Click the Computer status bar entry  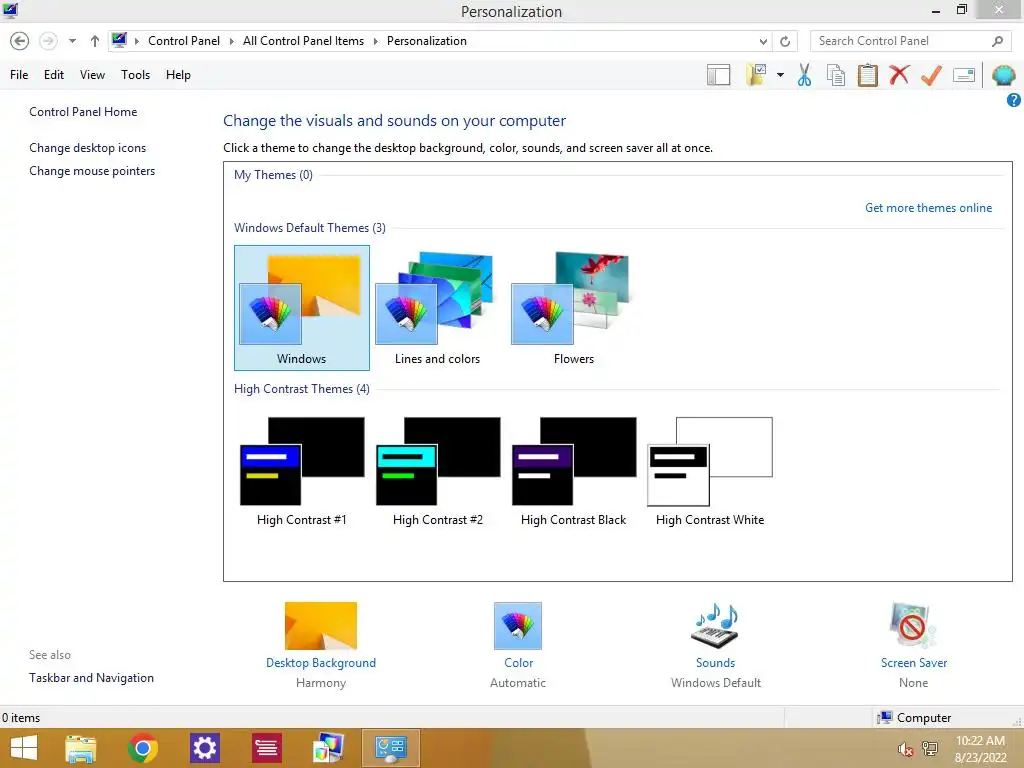coord(914,718)
